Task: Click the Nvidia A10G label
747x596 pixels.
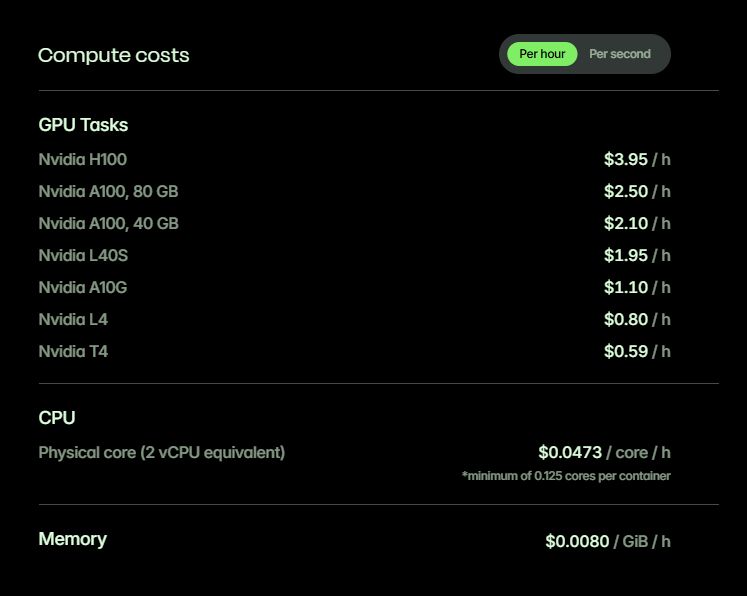Action: click(83, 287)
